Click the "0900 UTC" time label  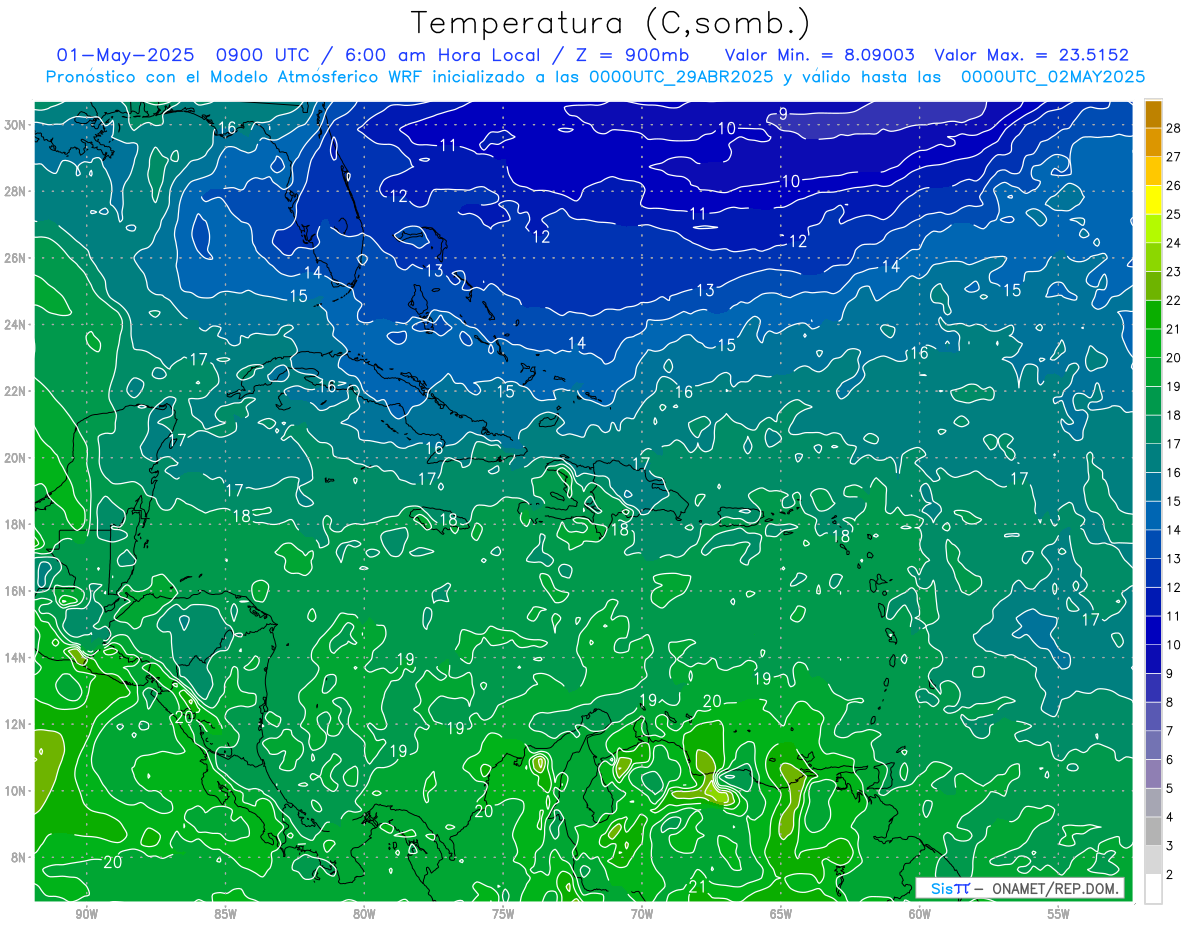click(263, 55)
